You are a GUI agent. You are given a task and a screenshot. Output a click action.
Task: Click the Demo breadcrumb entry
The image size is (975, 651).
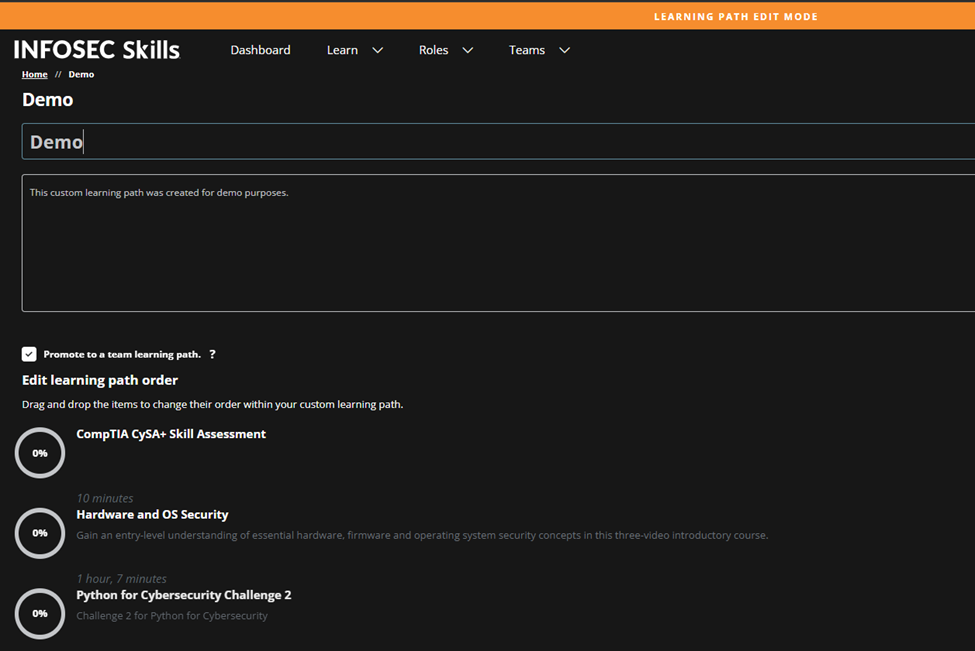tap(80, 74)
